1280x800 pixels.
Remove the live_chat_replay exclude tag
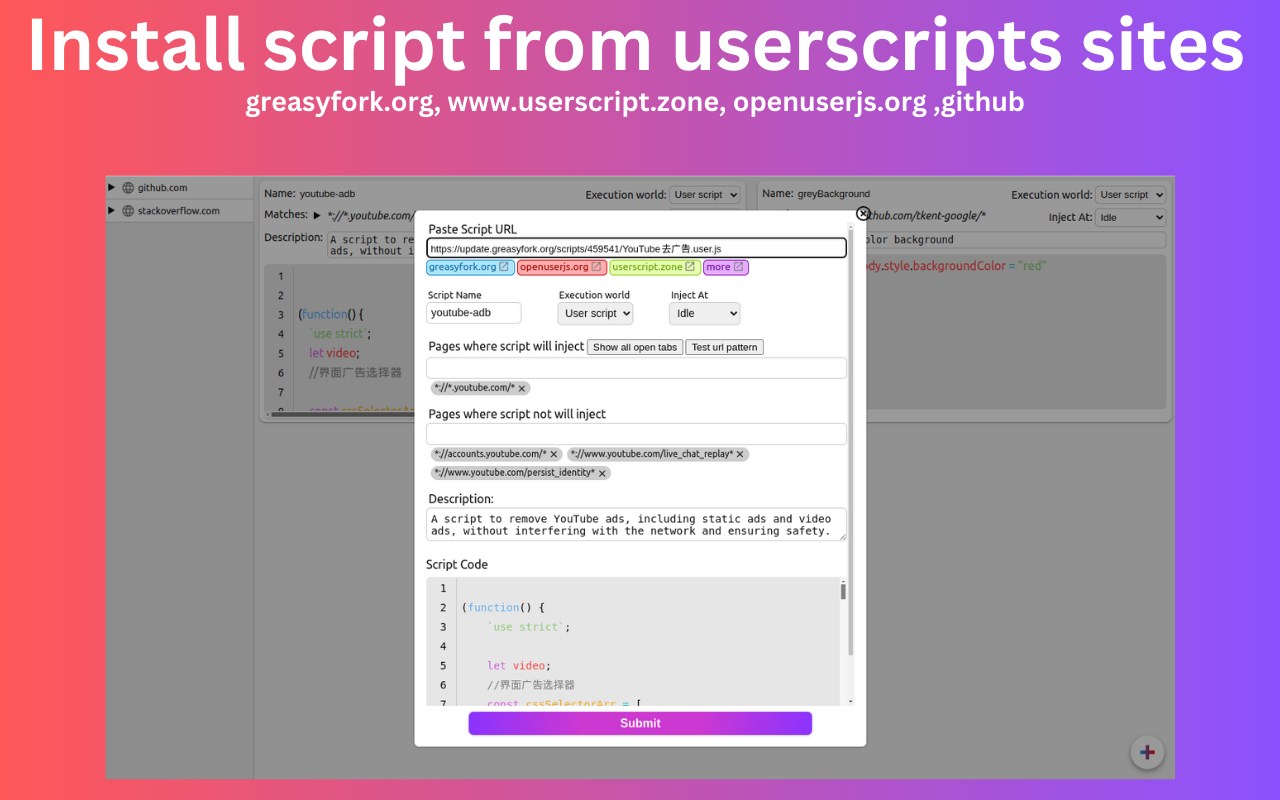[x=740, y=454]
